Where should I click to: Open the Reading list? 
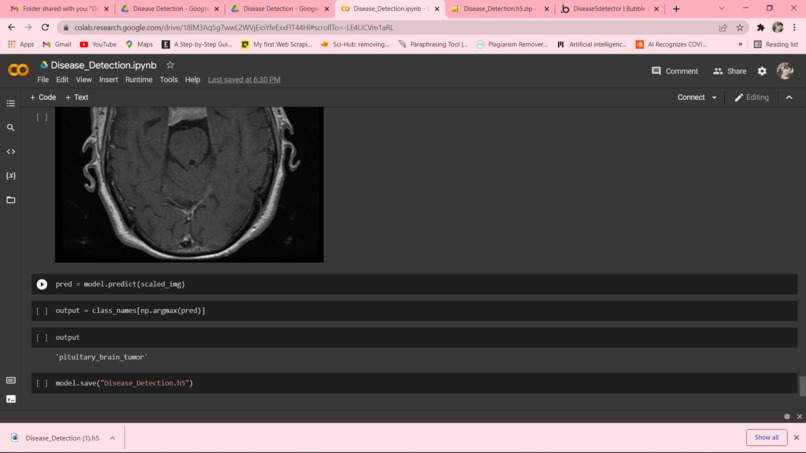click(x=776, y=45)
